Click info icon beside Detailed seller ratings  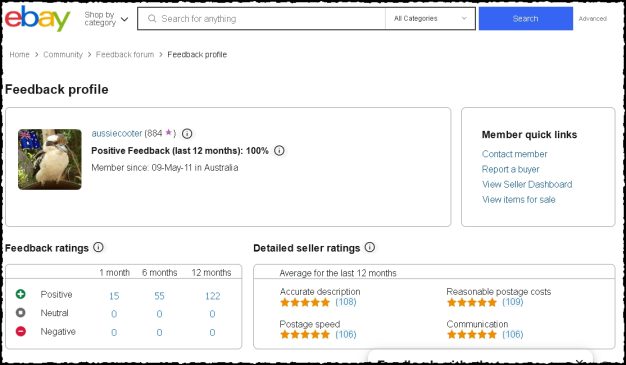(x=370, y=247)
